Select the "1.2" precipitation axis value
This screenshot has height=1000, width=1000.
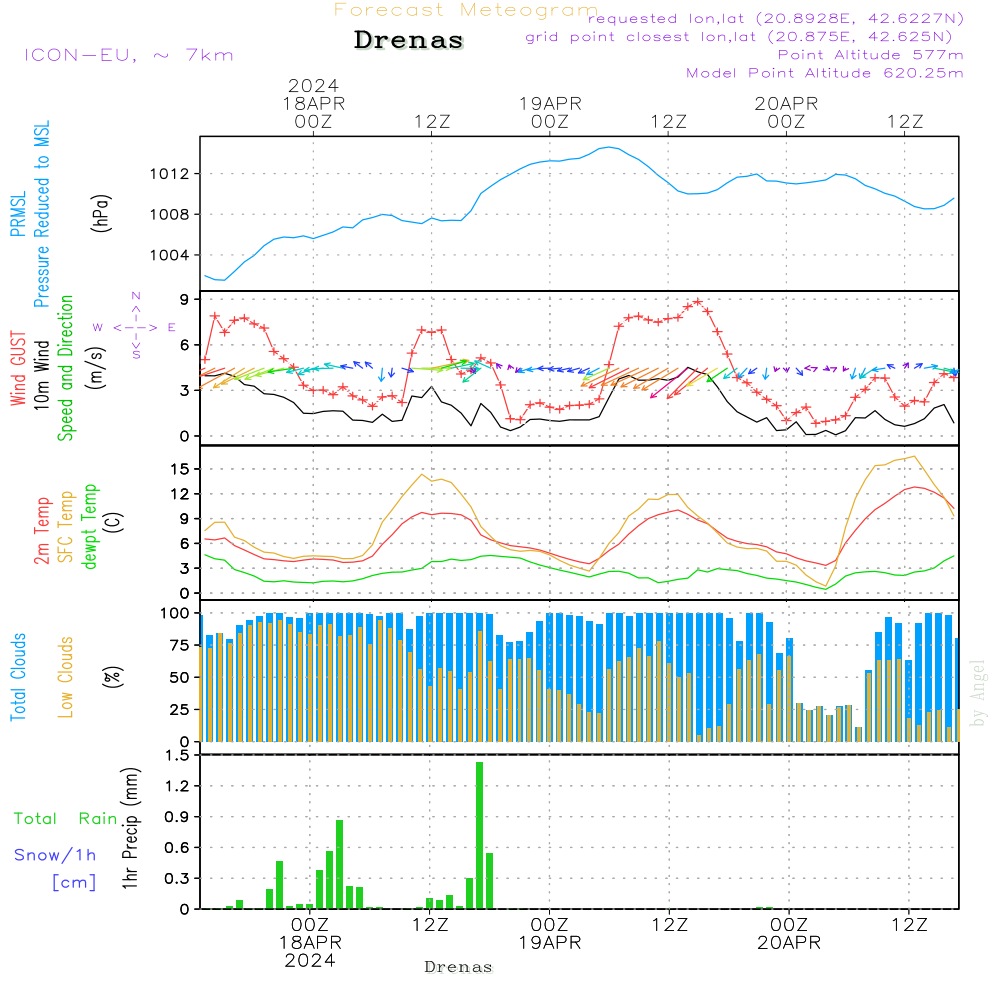point(177,786)
